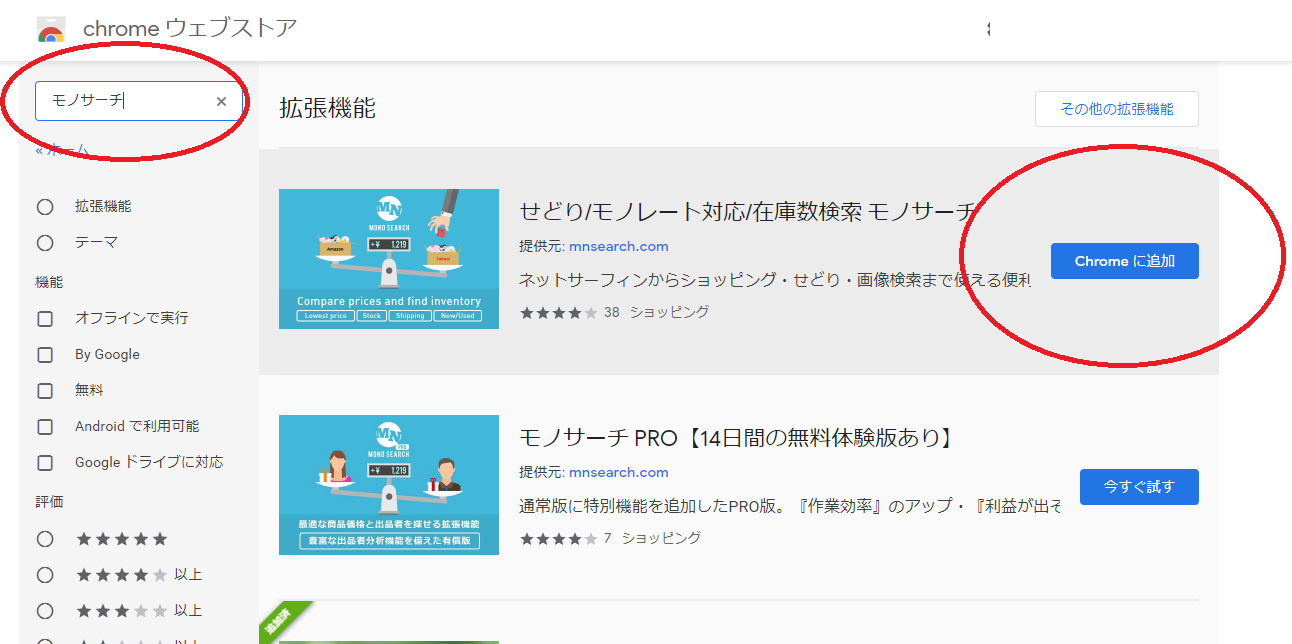Open mnsearch.com link under モノサーチ PRO
The height and width of the screenshot is (644, 1292).
[x=618, y=472]
